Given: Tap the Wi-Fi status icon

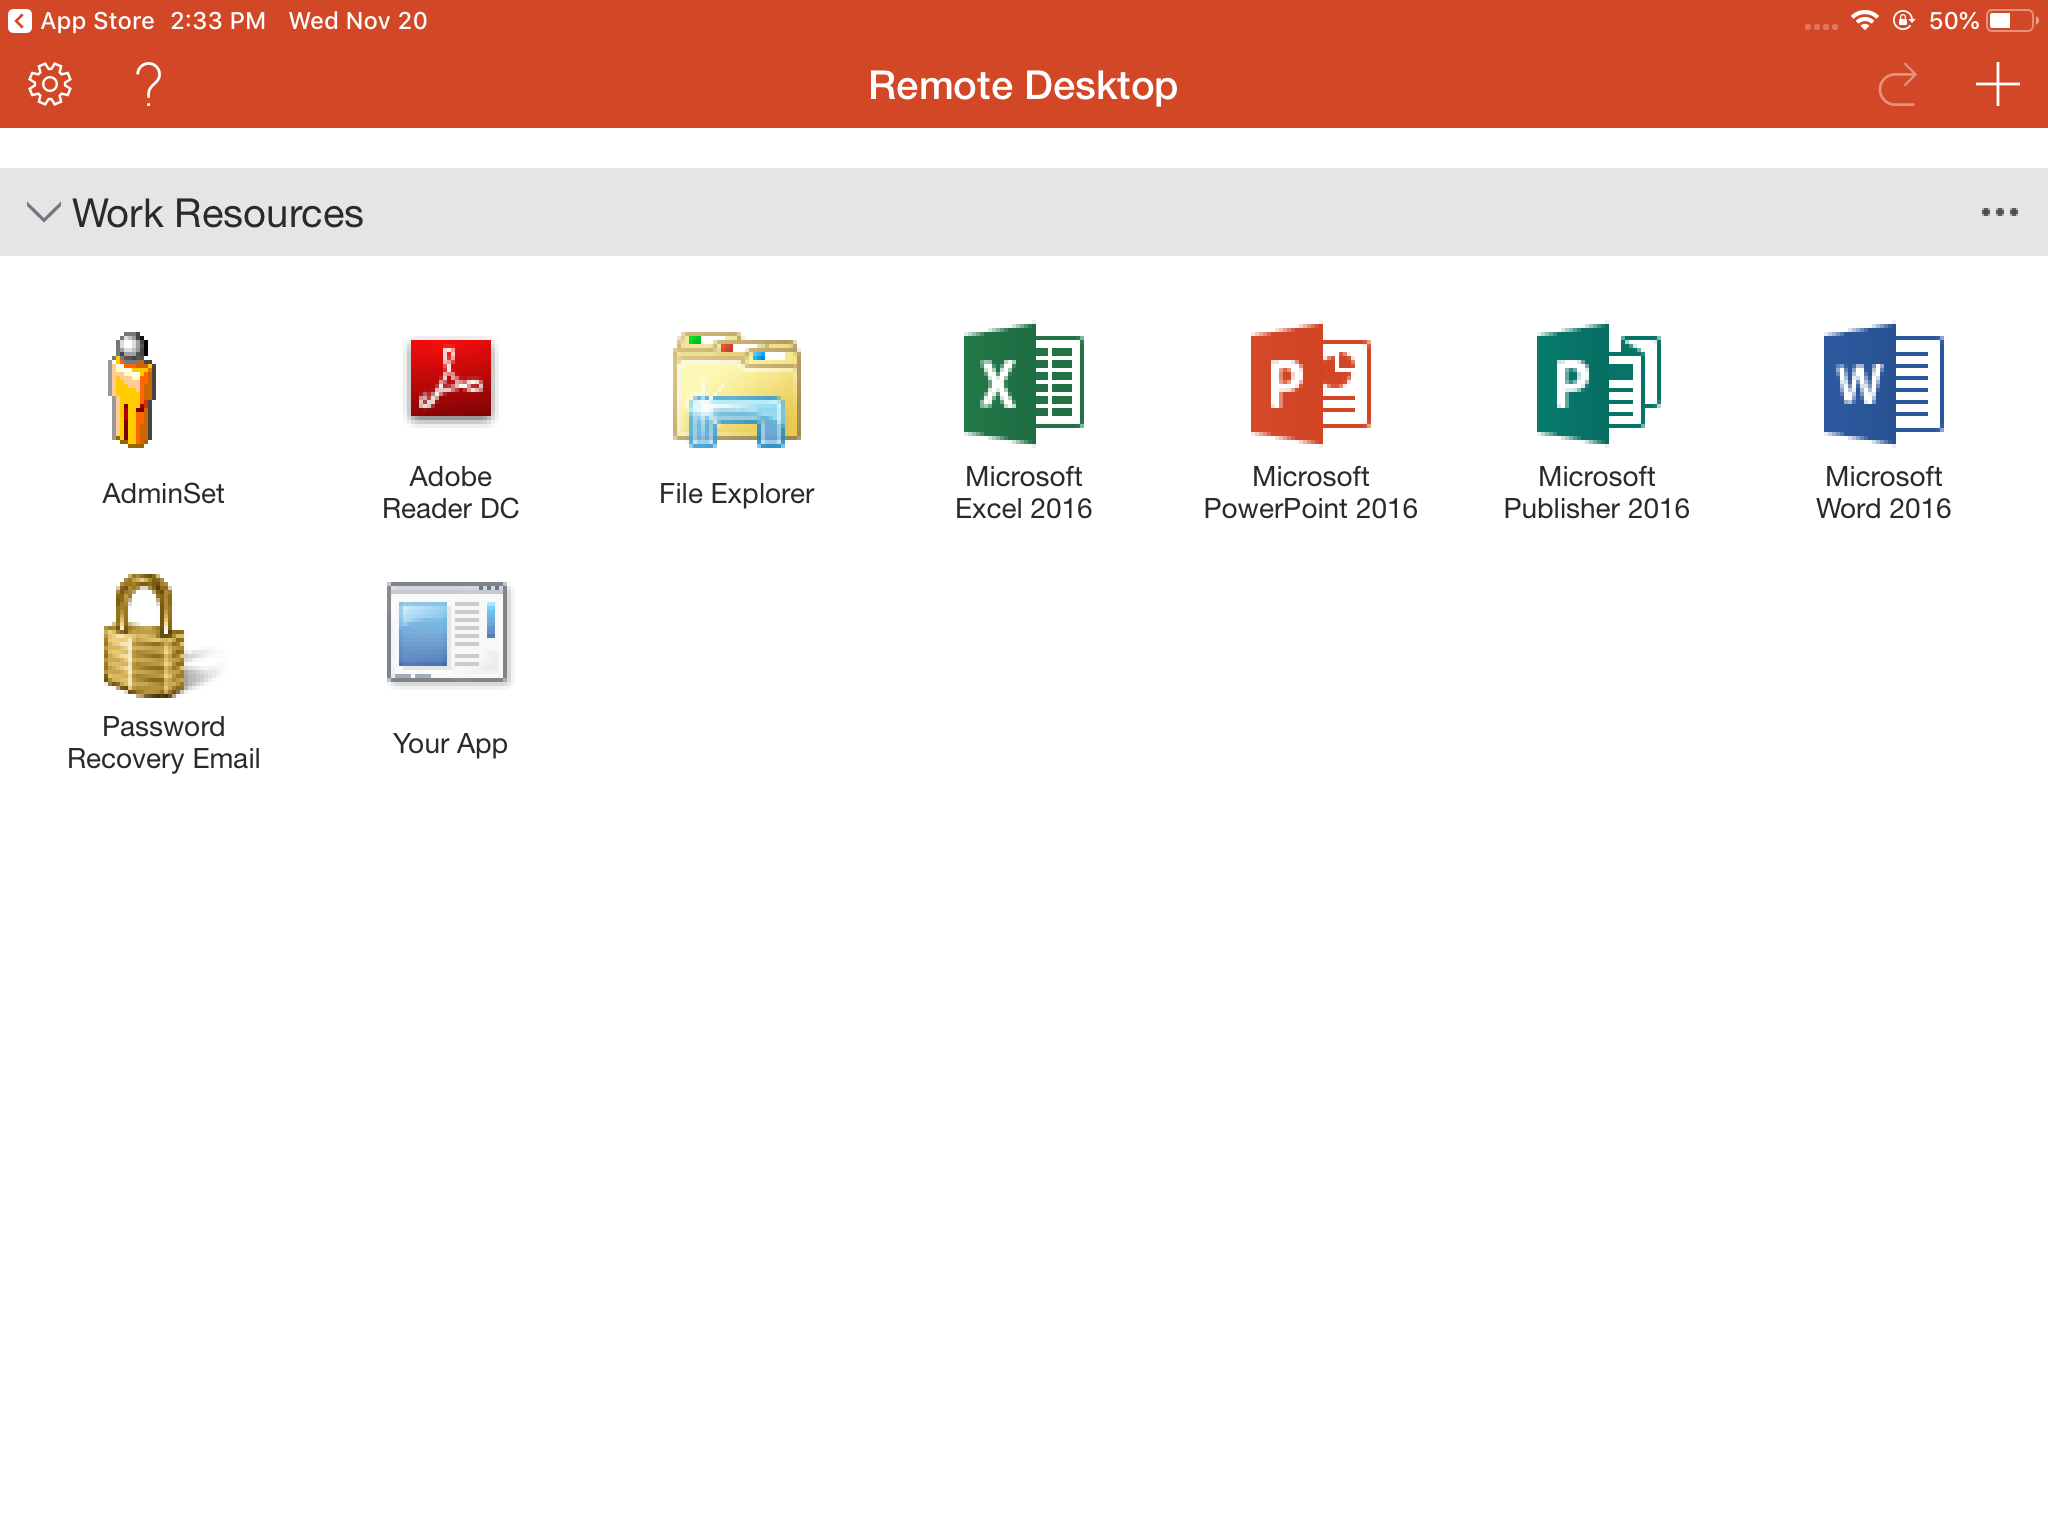Looking at the screenshot, I should [1864, 20].
